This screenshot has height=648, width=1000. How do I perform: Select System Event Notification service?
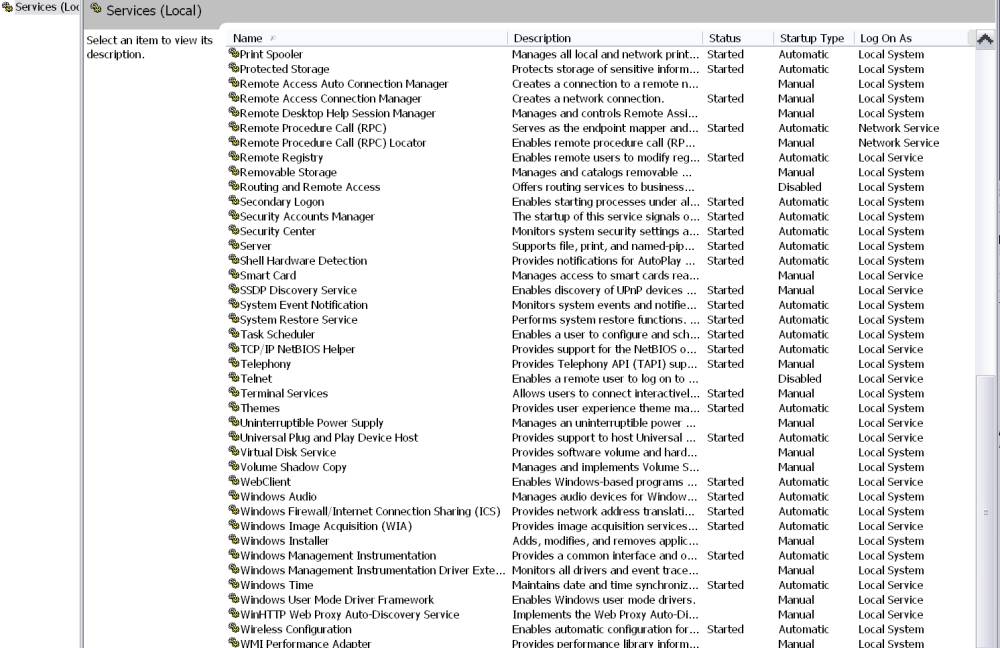(x=304, y=305)
